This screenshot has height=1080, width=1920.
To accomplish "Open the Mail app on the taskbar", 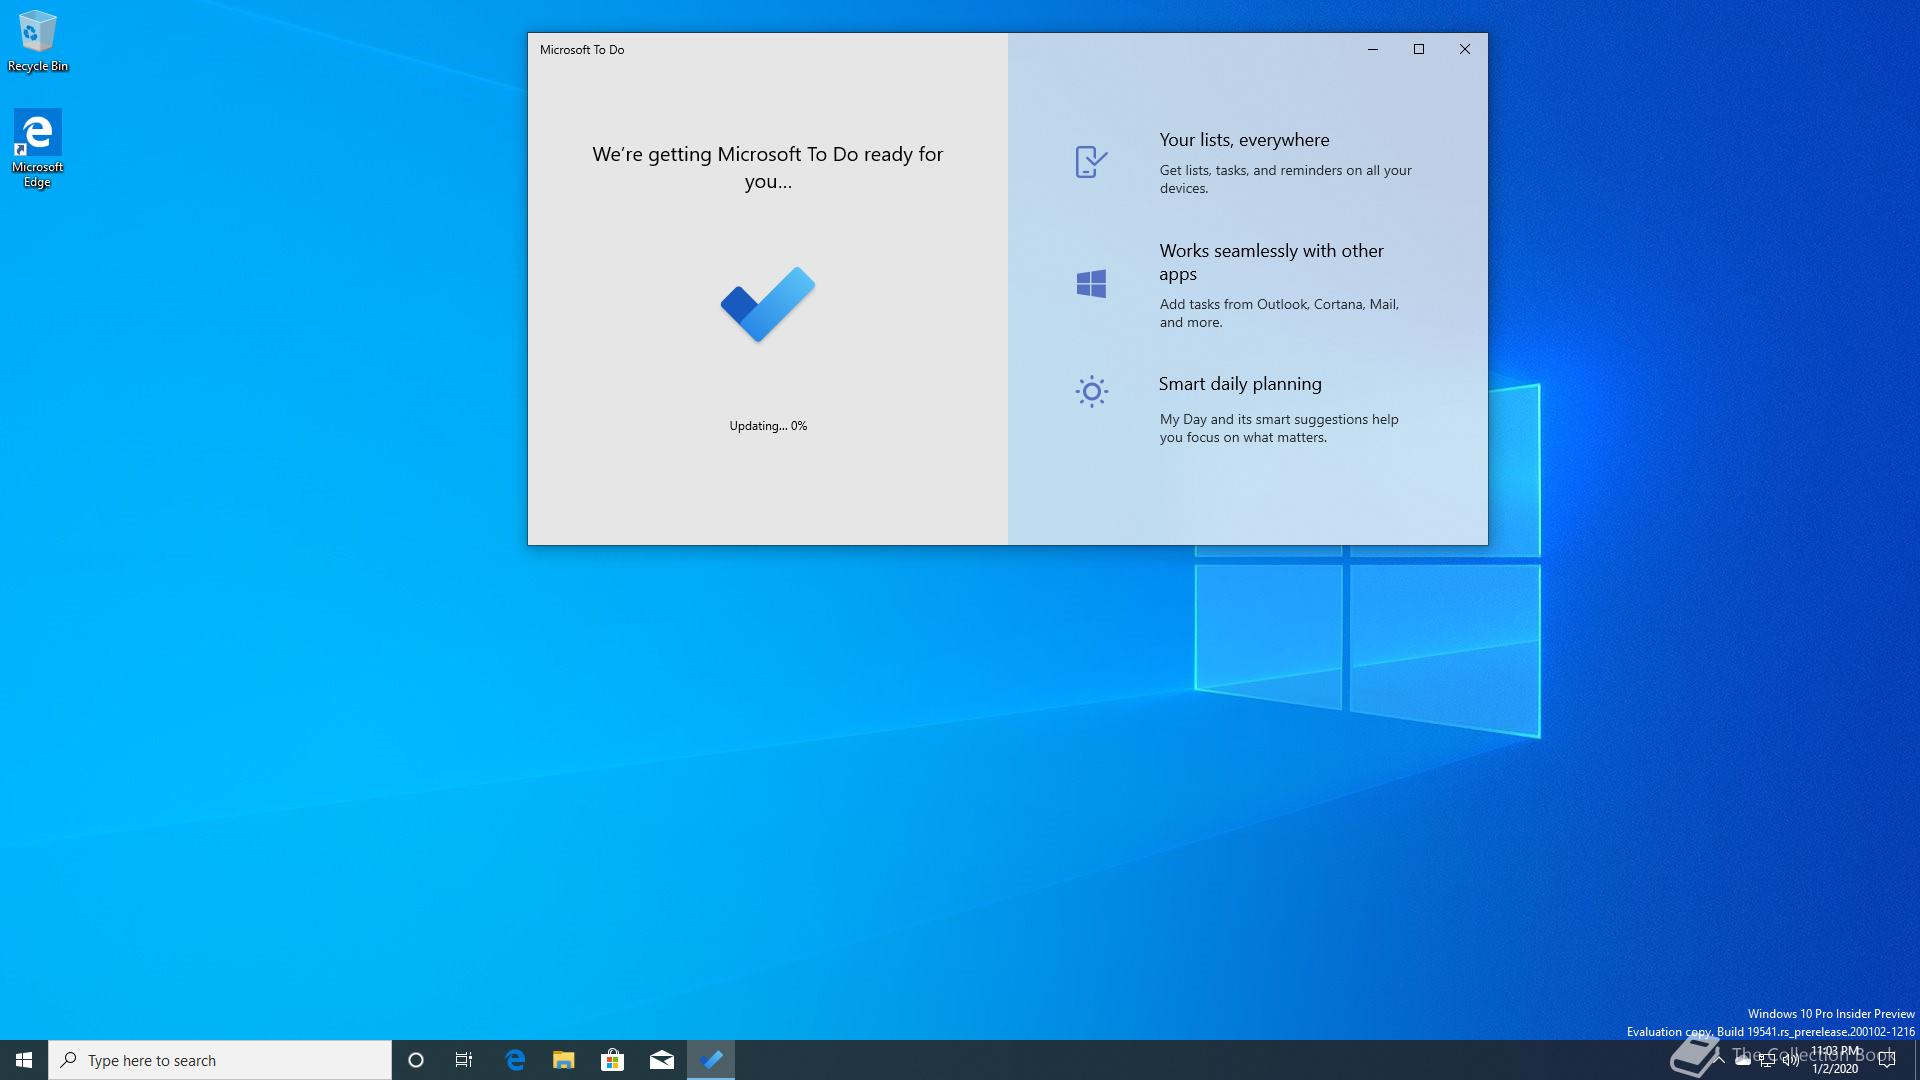I will pyautogui.click(x=661, y=1060).
